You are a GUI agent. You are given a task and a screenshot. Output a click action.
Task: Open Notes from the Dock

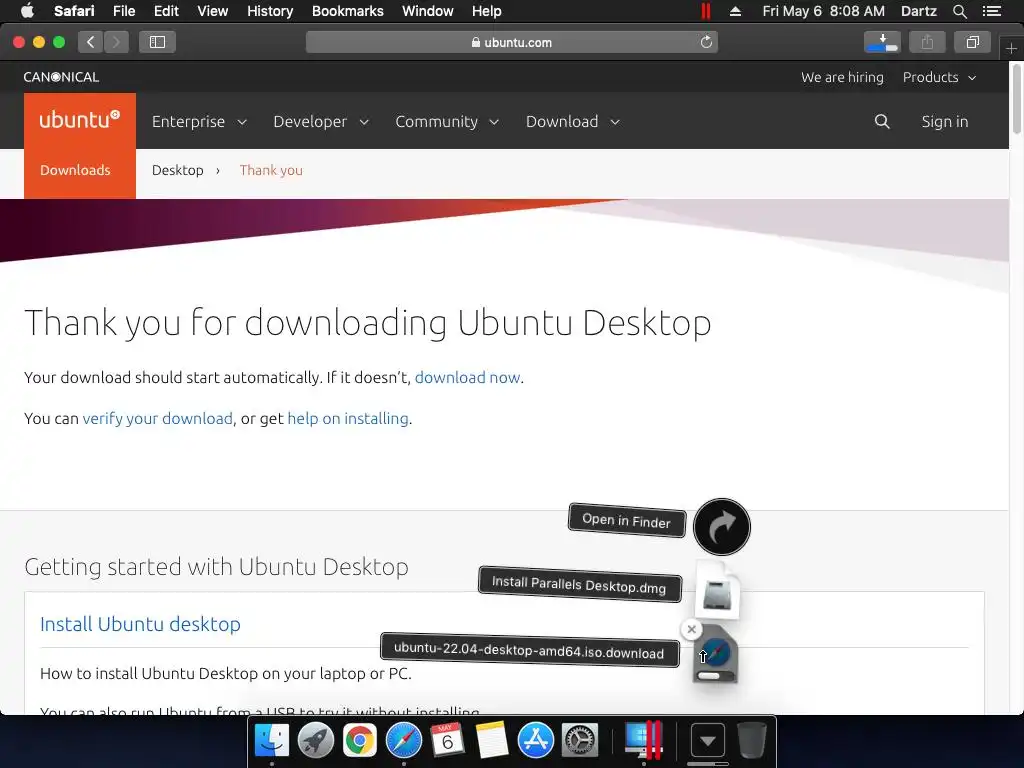tap(492, 741)
